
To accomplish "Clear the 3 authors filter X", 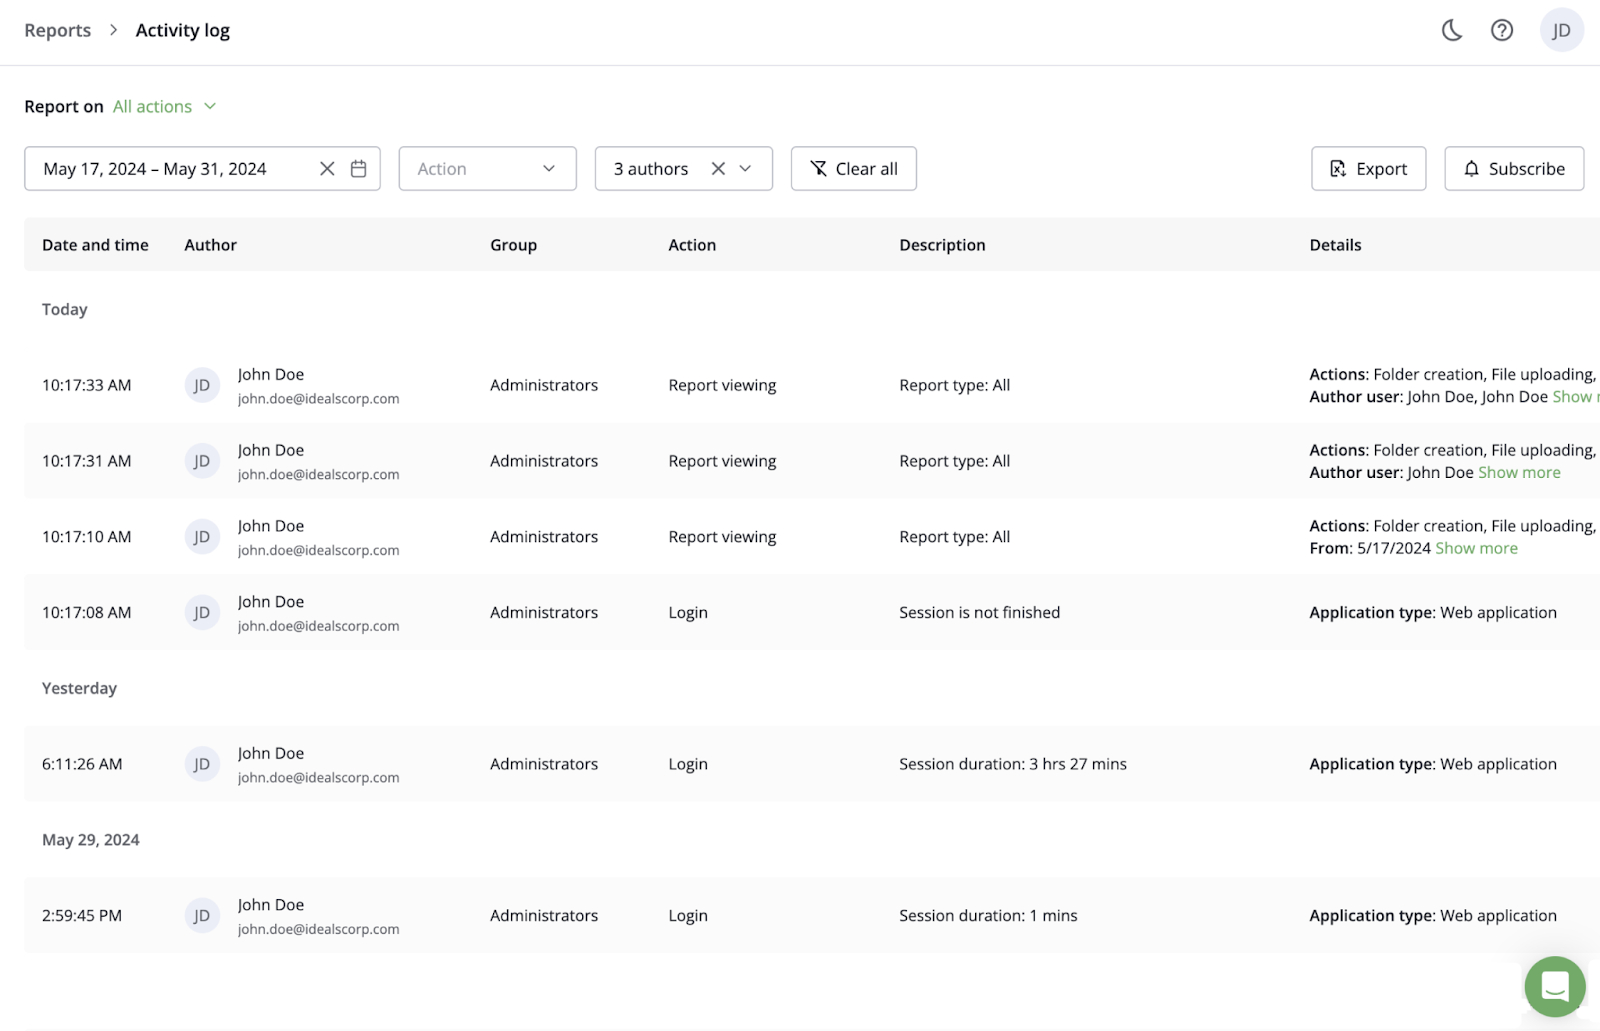I will point(718,169).
